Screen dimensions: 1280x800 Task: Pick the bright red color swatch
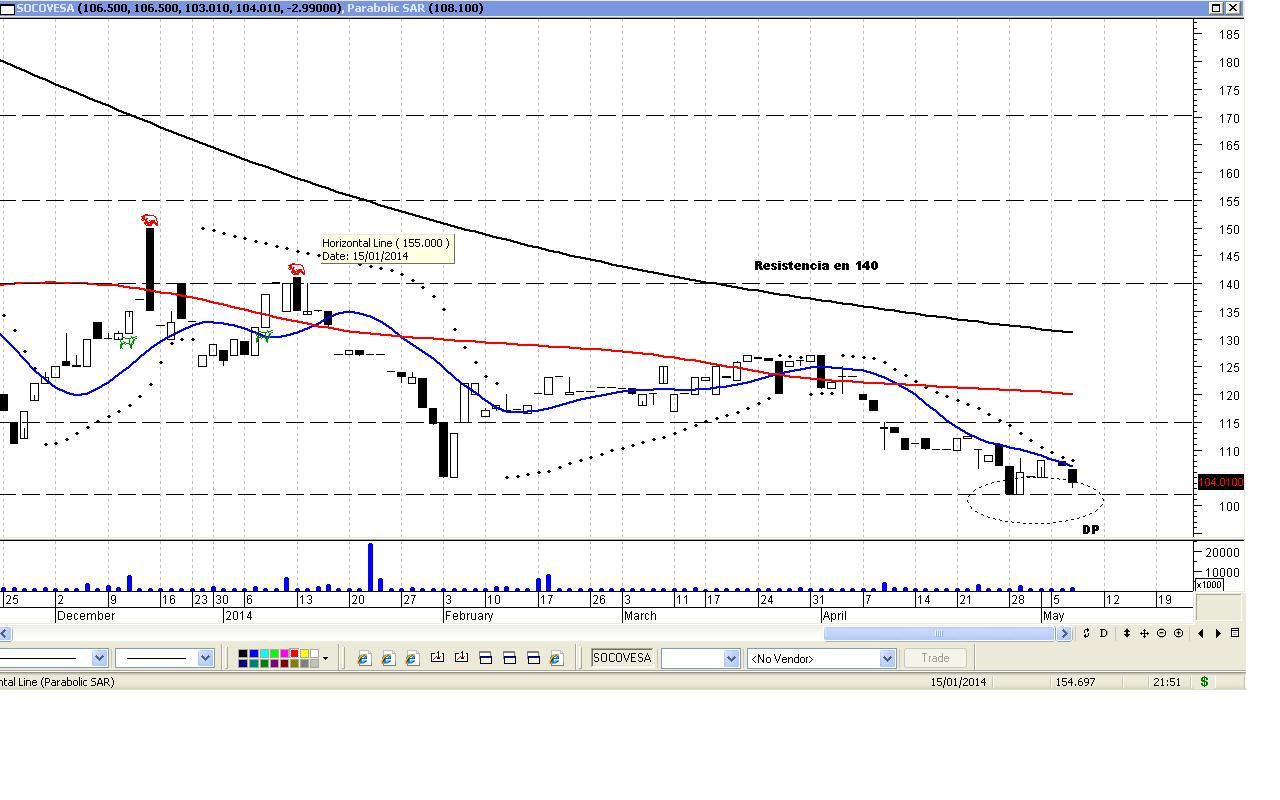(x=293, y=654)
